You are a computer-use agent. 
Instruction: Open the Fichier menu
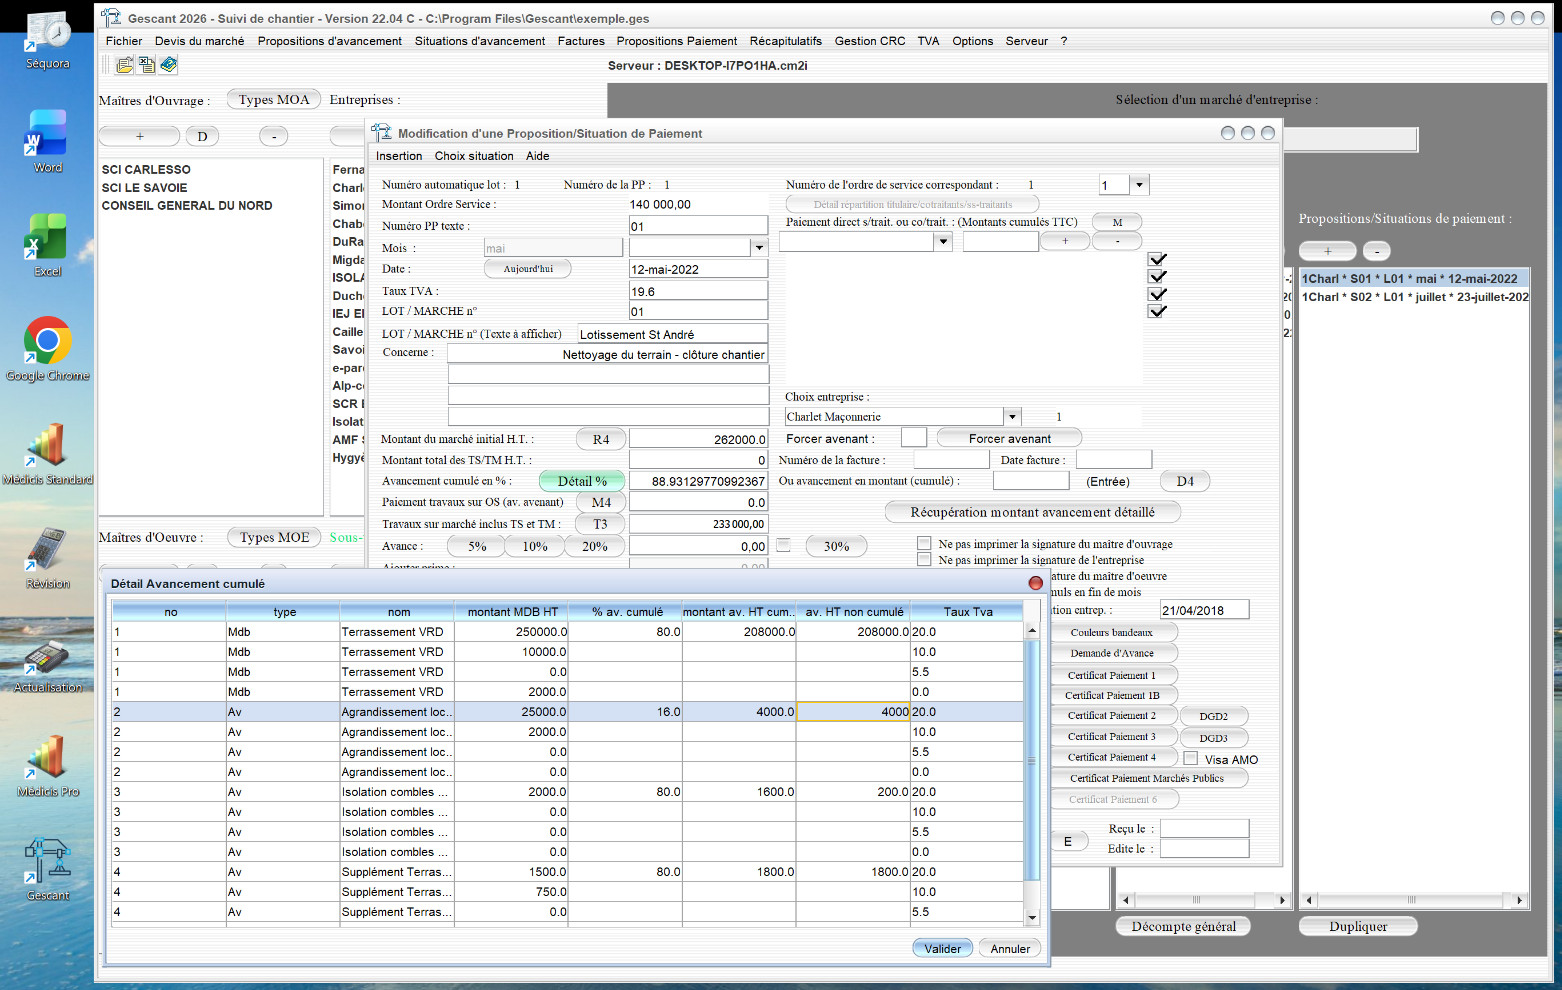click(x=124, y=41)
